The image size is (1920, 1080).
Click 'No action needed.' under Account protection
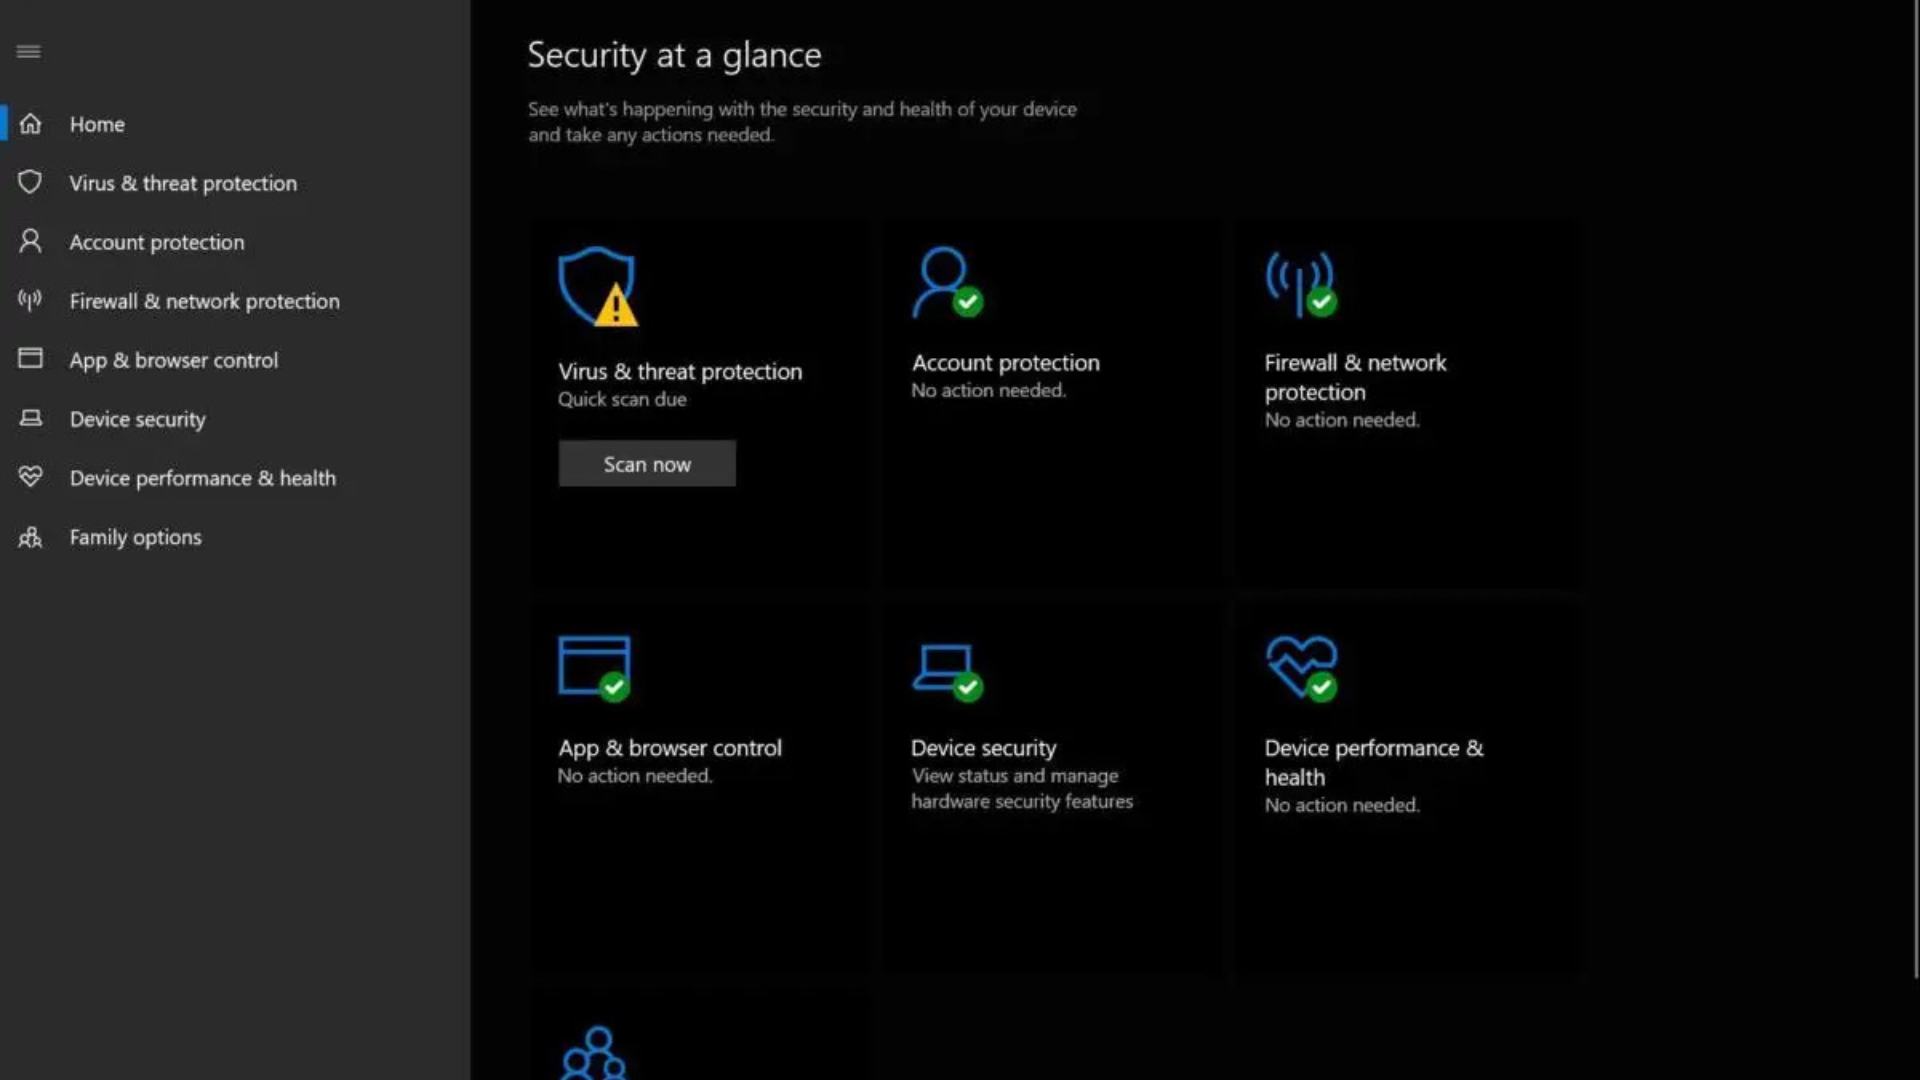coord(988,390)
